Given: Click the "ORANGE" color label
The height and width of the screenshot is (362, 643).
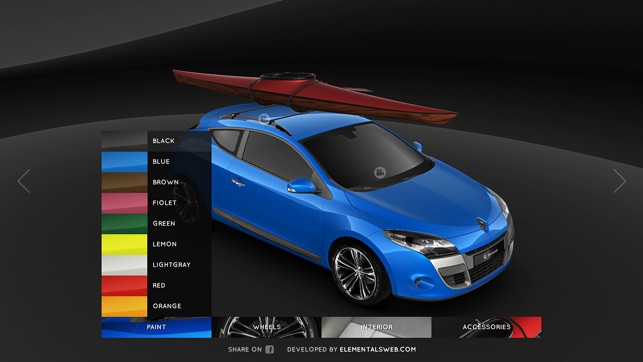Looking at the screenshot, I should click(x=167, y=306).
